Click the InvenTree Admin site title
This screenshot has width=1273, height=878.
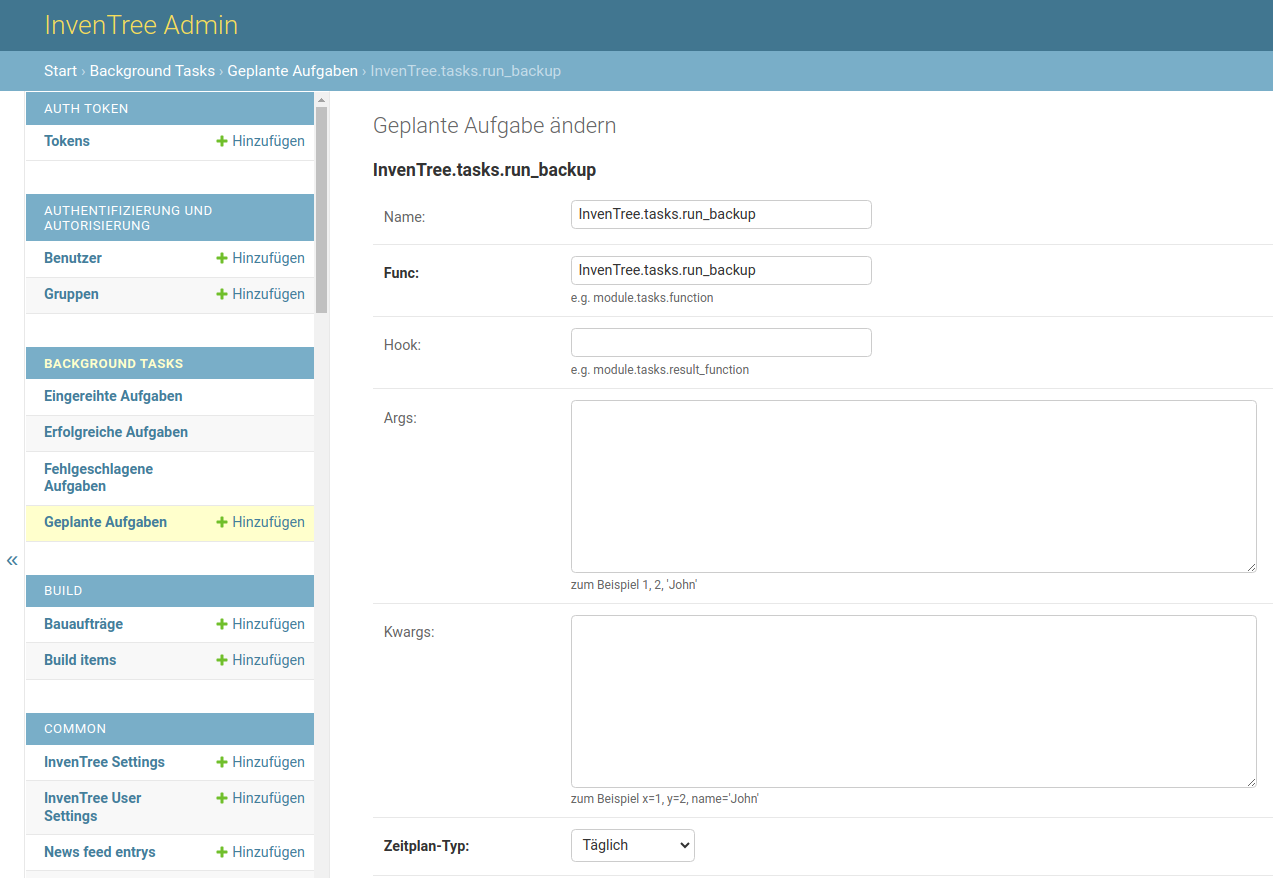141,25
